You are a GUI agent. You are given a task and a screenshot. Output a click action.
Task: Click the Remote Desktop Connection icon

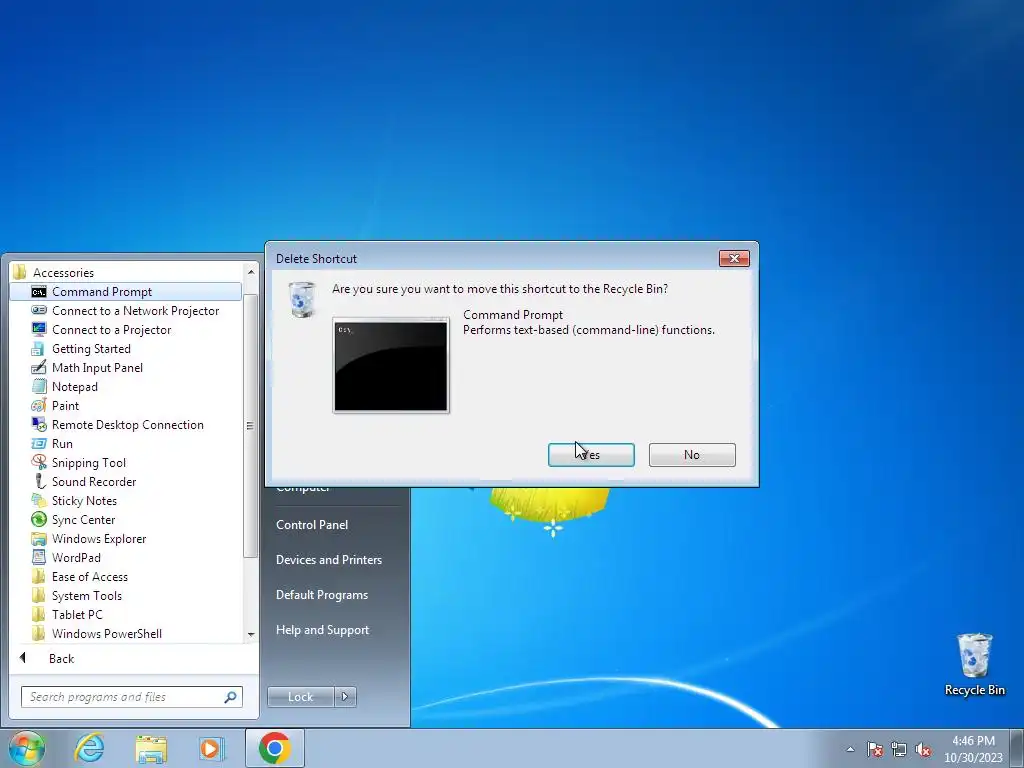click(39, 424)
